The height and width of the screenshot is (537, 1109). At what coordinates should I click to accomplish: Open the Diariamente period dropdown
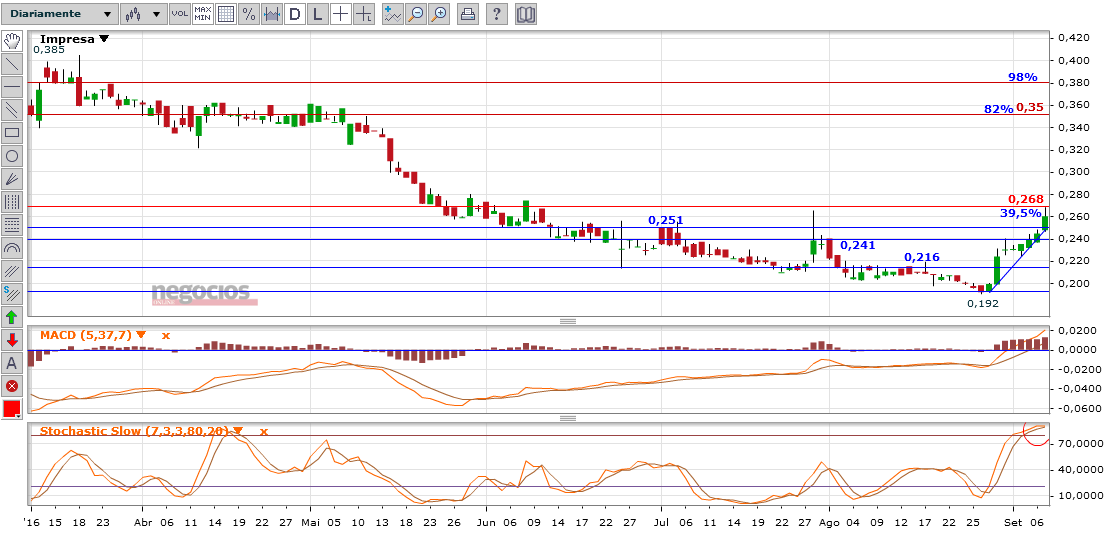[59, 14]
